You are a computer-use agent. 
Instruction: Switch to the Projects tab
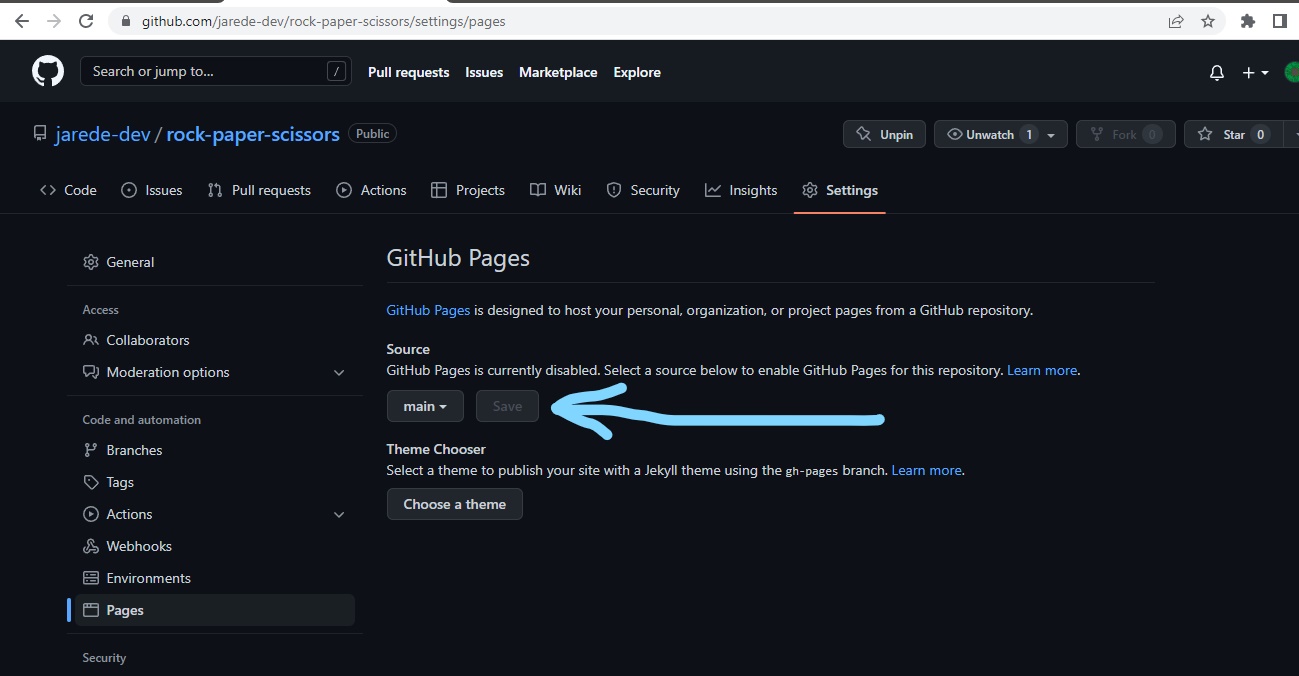coord(467,190)
